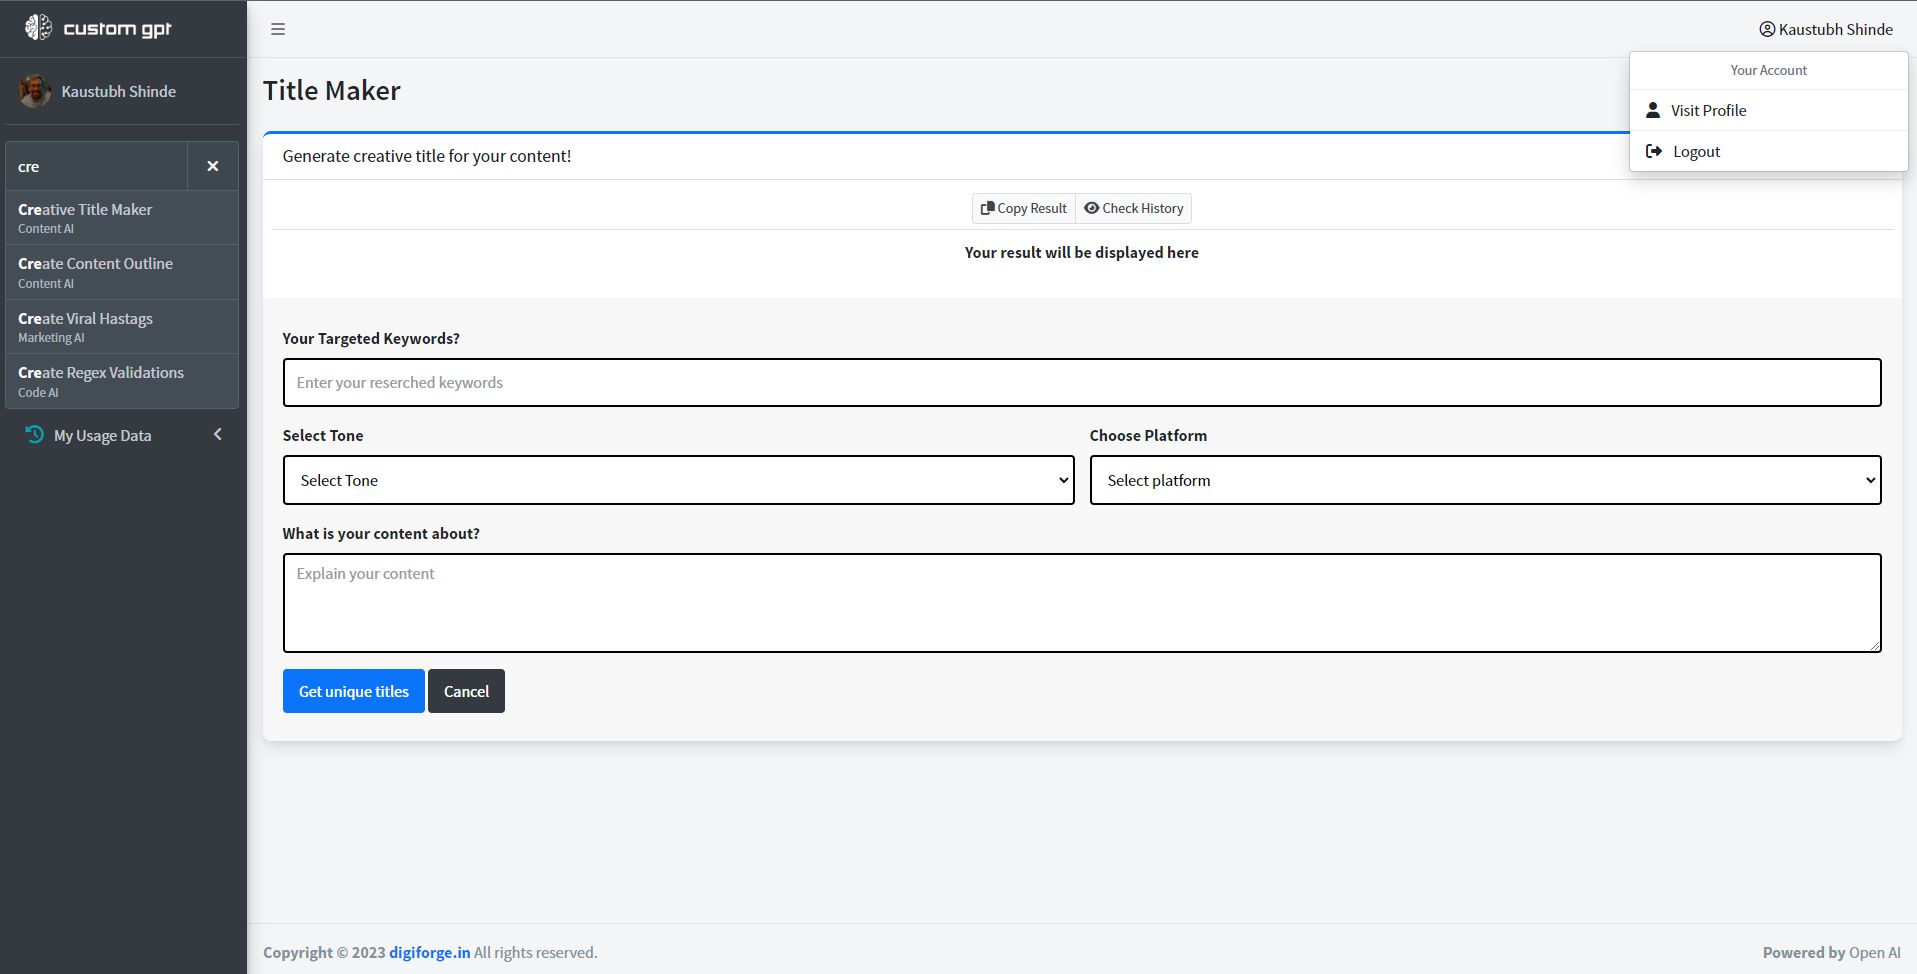1917x974 pixels.
Task: Click the Explain your content textarea
Action: coord(1081,602)
